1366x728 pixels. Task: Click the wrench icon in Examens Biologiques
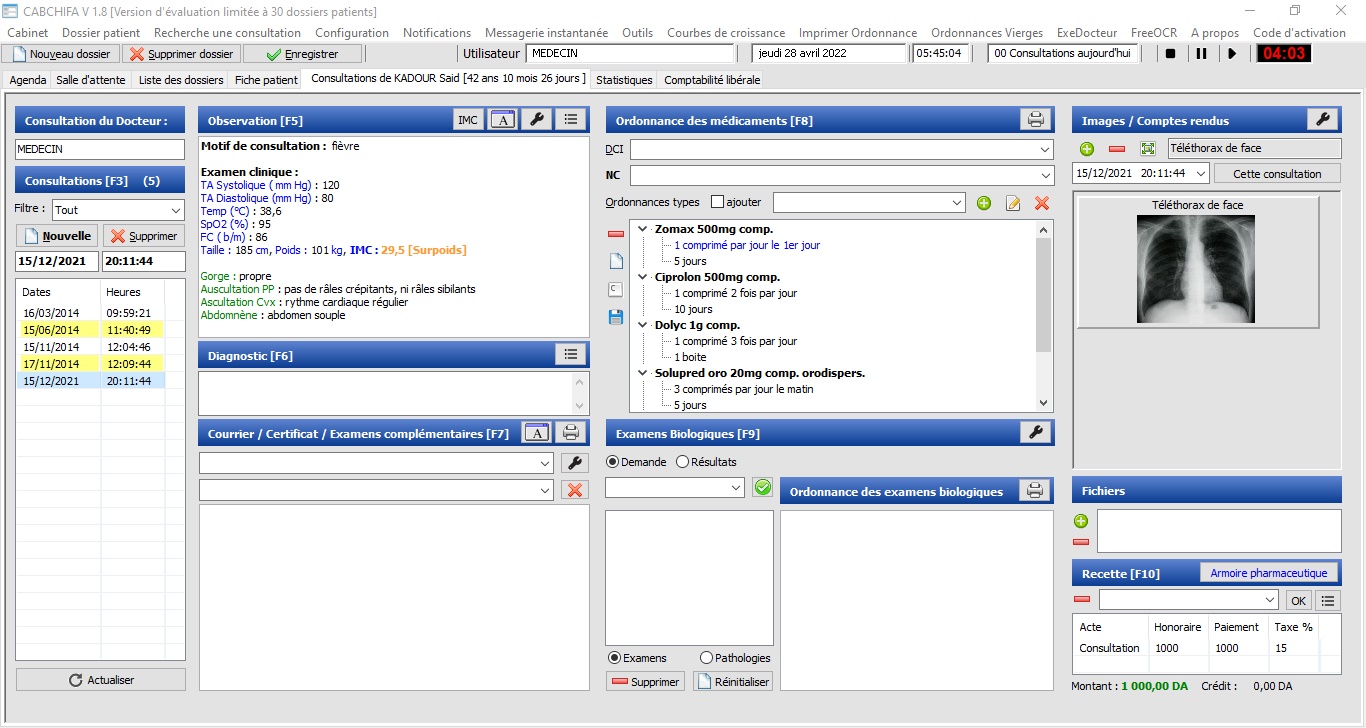[1036, 432]
